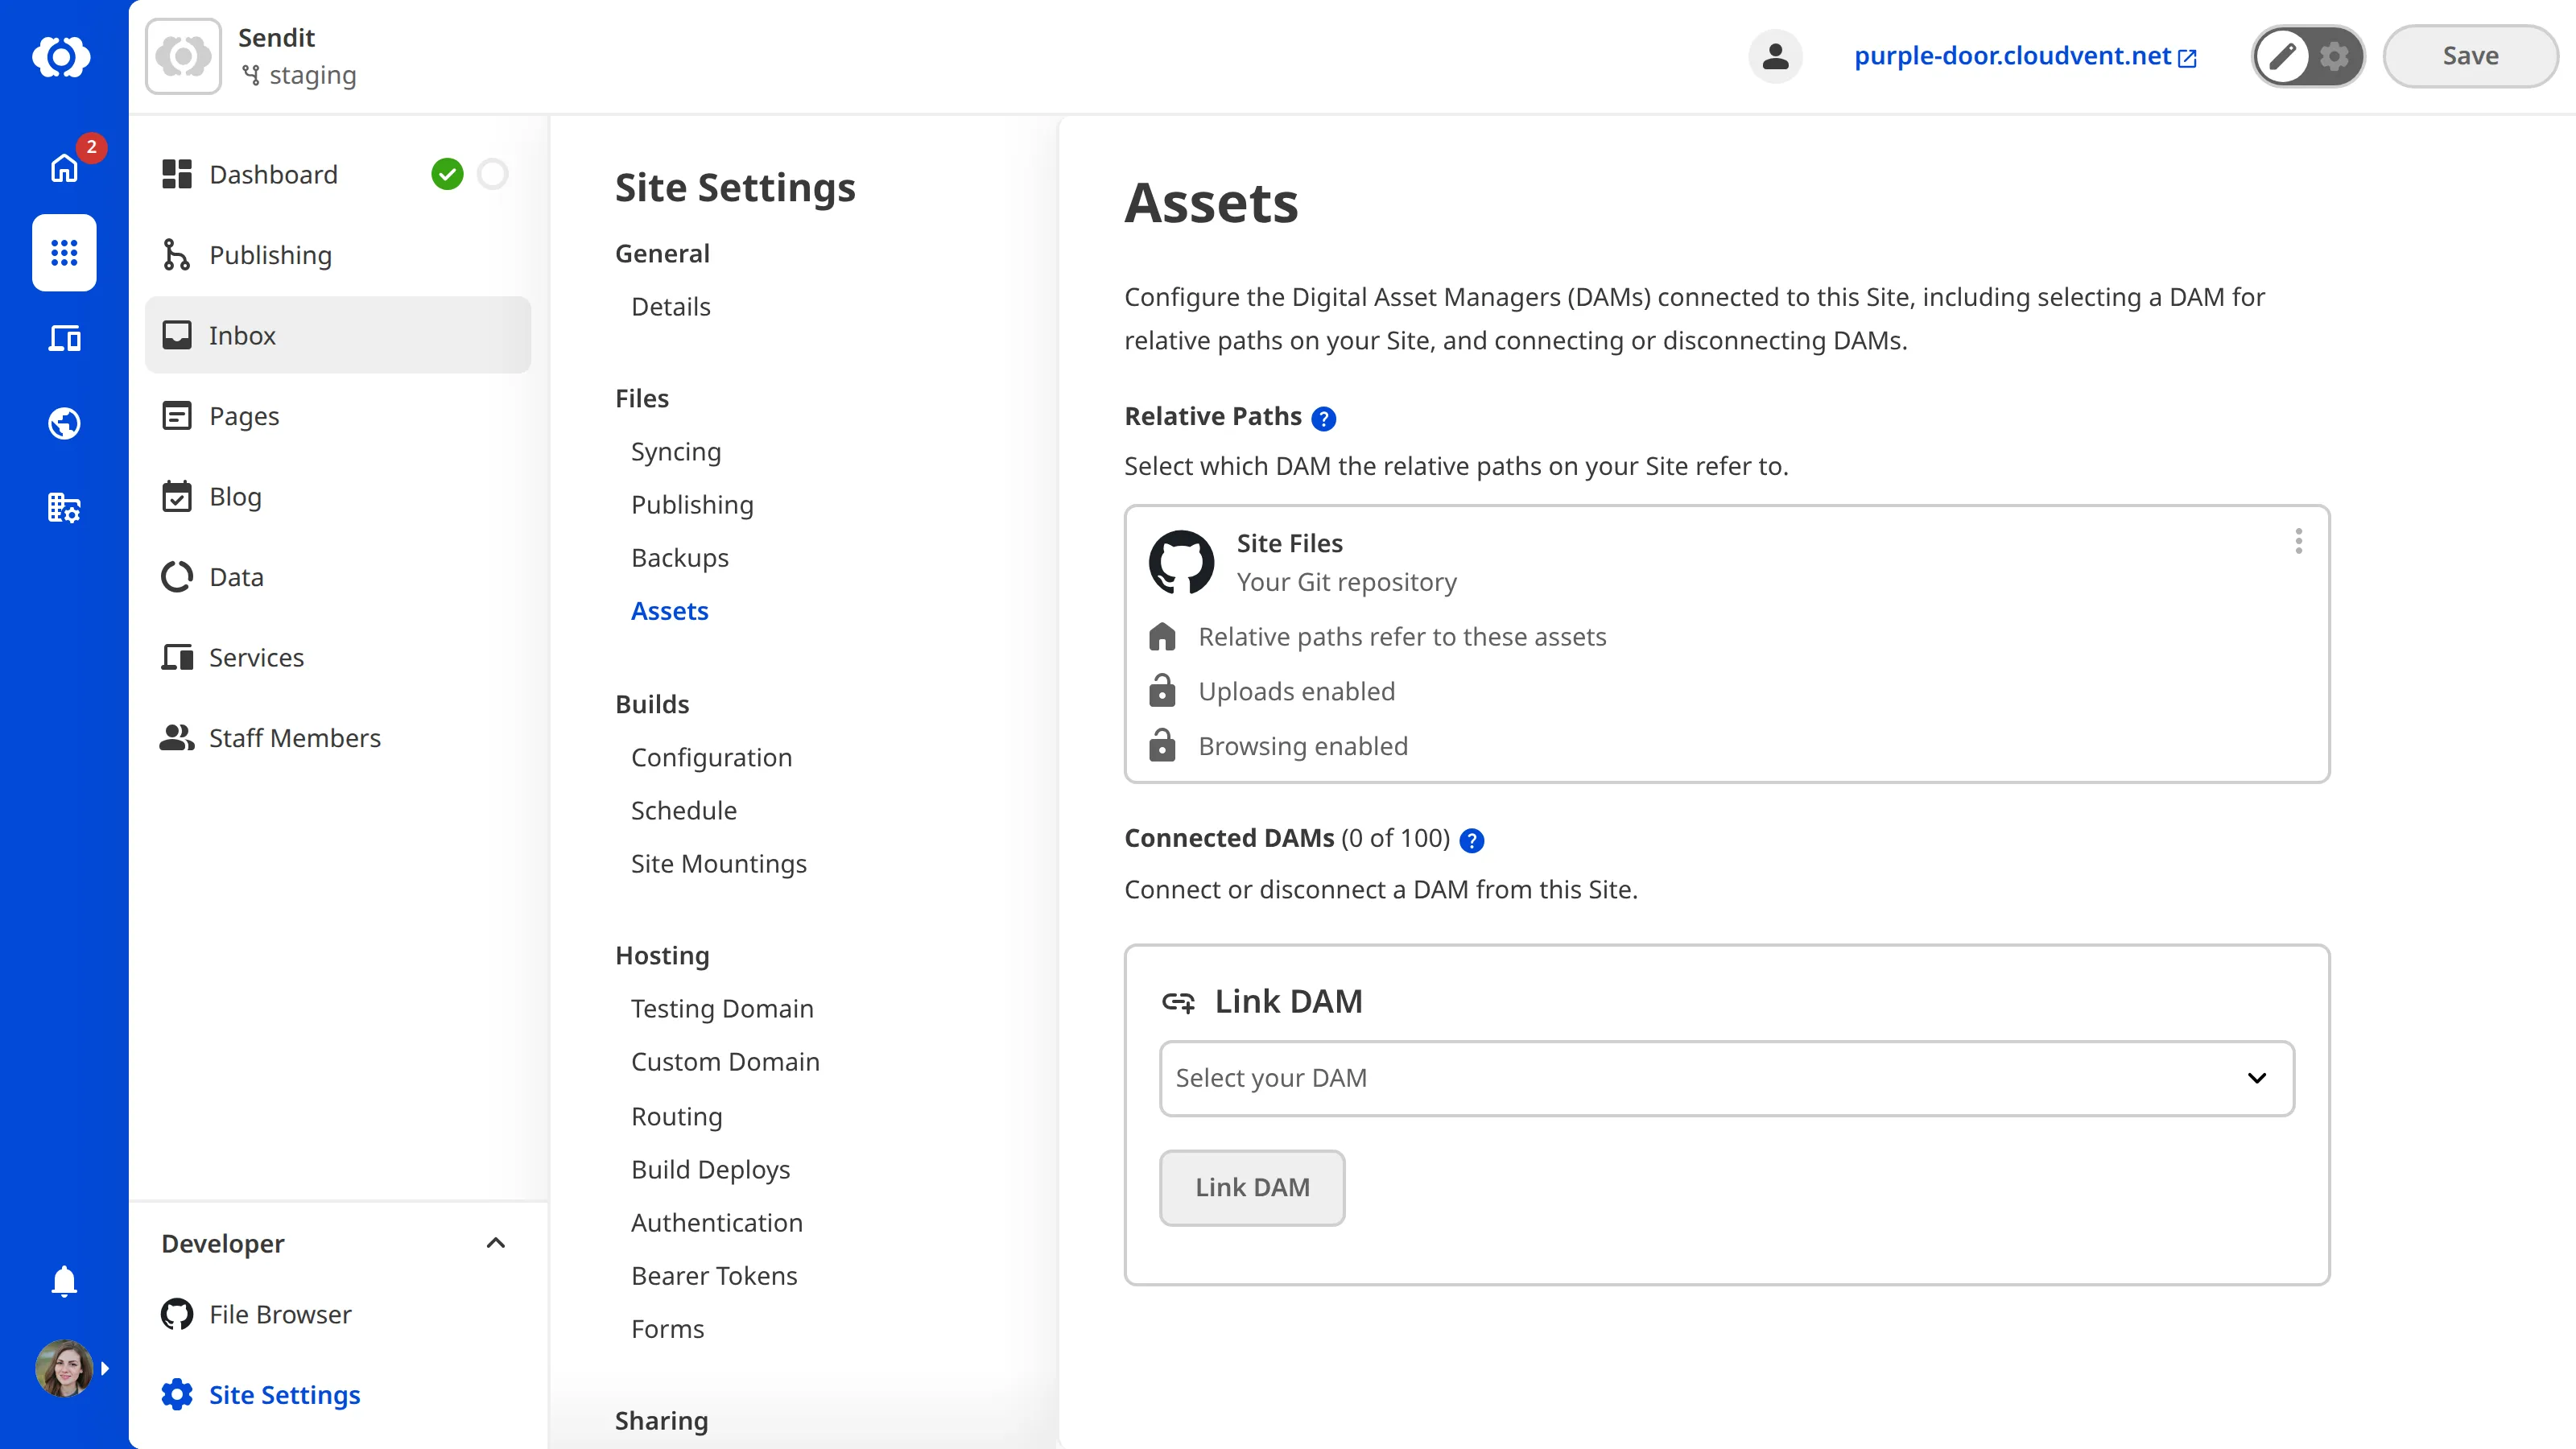
Task: Collapse the Developer section
Action: click(x=495, y=1243)
